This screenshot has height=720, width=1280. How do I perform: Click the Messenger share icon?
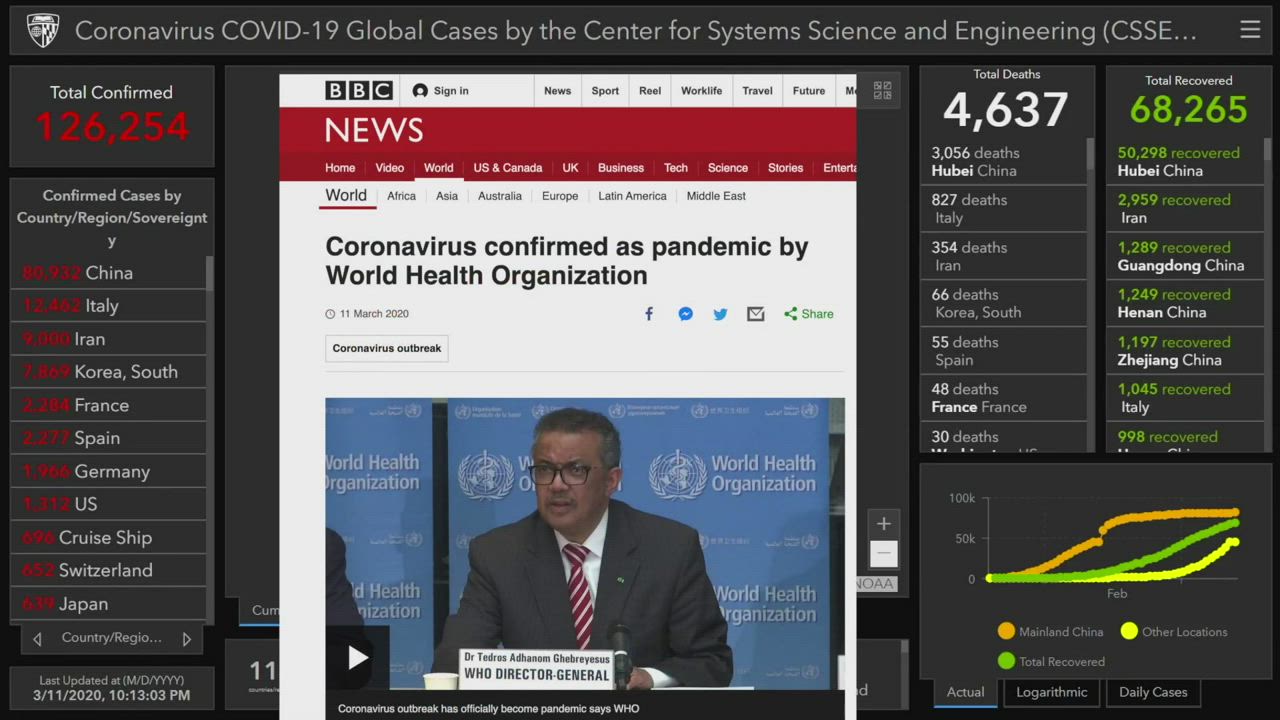(x=685, y=314)
